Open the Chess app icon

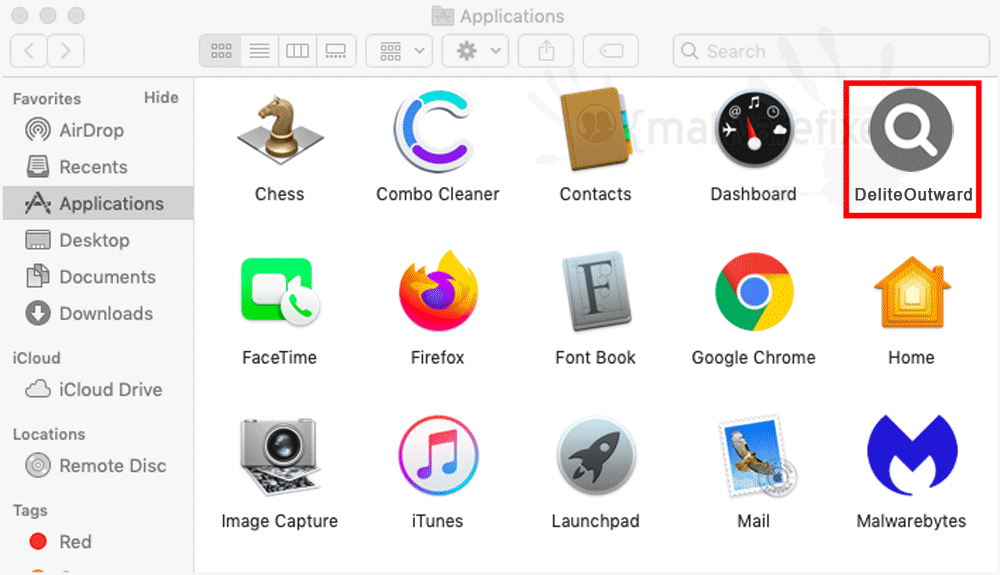tap(279, 129)
